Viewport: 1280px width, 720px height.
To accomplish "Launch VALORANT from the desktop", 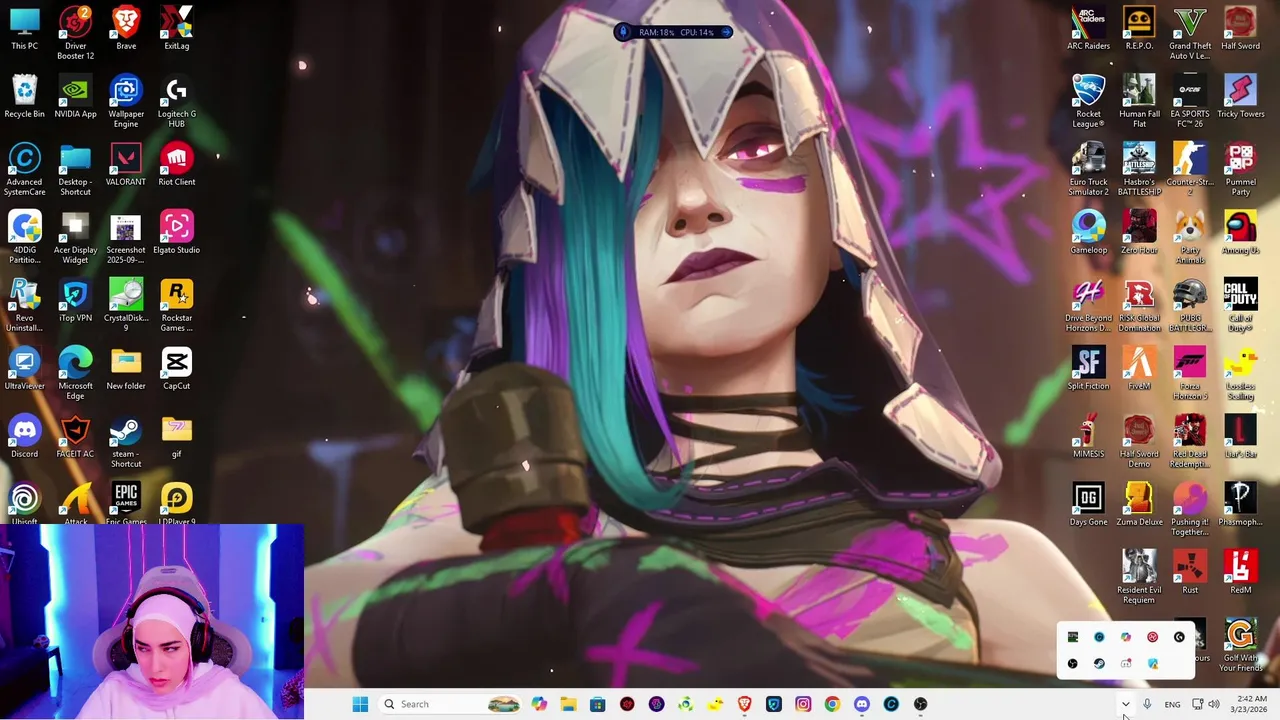I will (126, 165).
